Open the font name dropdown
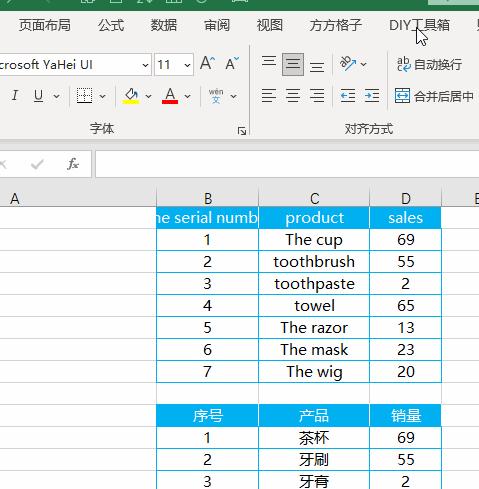The image size is (479, 489). point(145,65)
